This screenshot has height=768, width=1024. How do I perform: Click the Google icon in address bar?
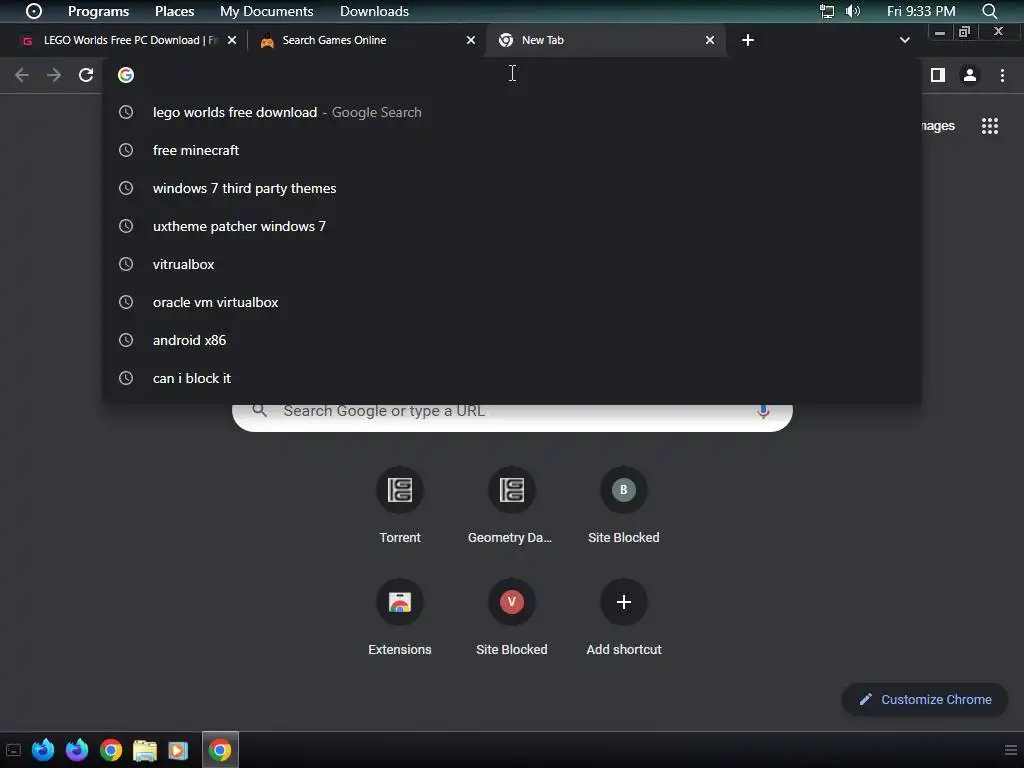pos(126,75)
